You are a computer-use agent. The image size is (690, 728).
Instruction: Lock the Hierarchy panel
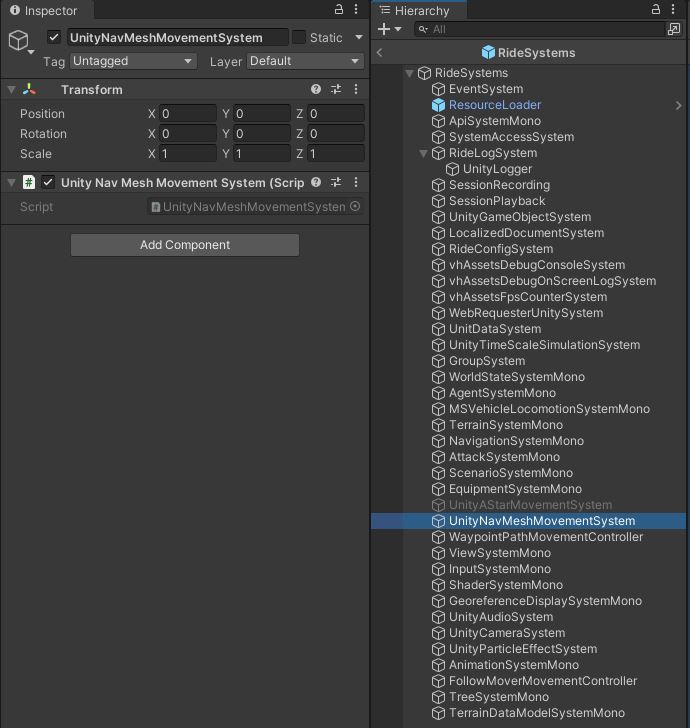[656, 9]
